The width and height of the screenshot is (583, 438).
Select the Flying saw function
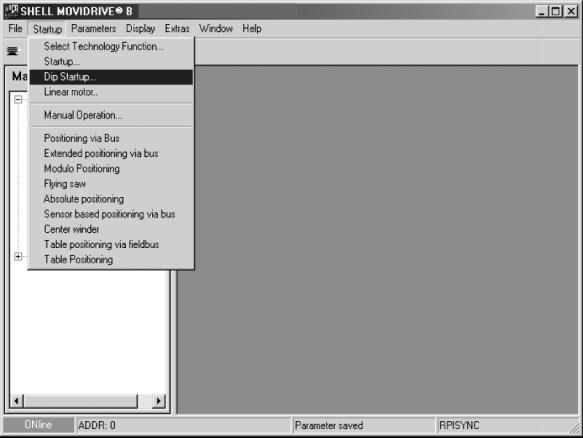[111, 184]
